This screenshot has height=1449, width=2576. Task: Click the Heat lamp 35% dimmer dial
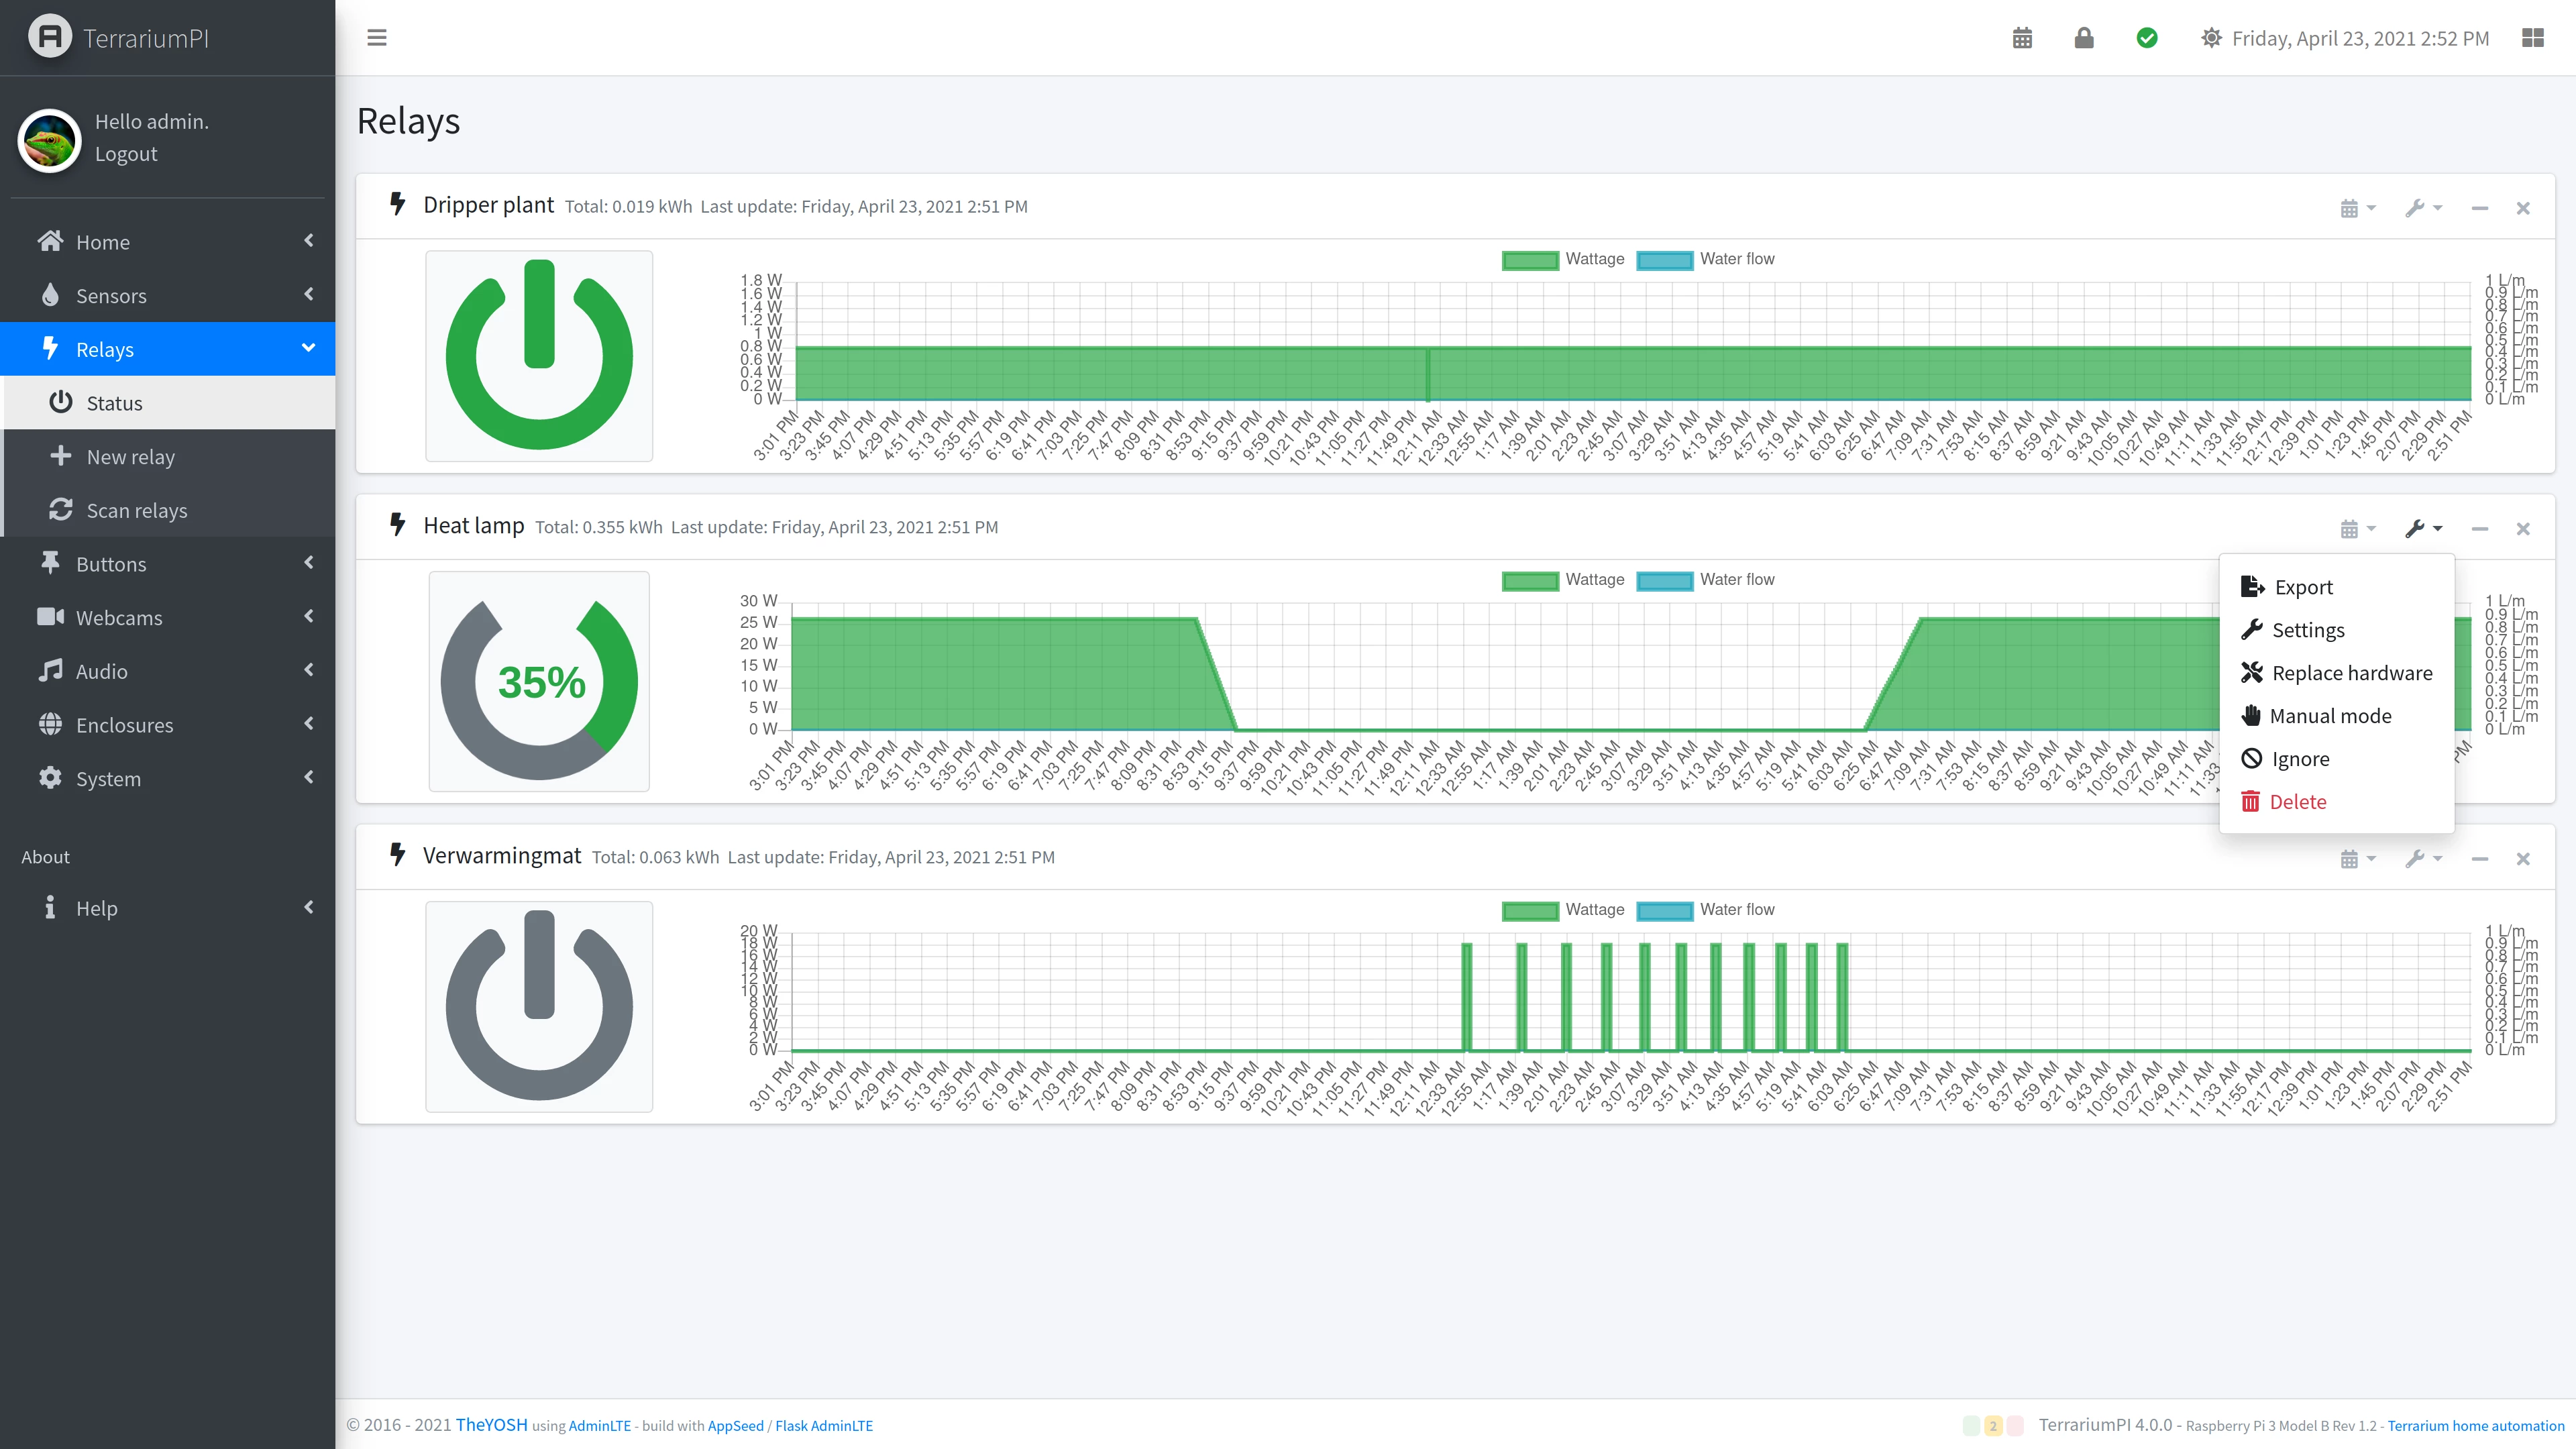click(x=539, y=682)
